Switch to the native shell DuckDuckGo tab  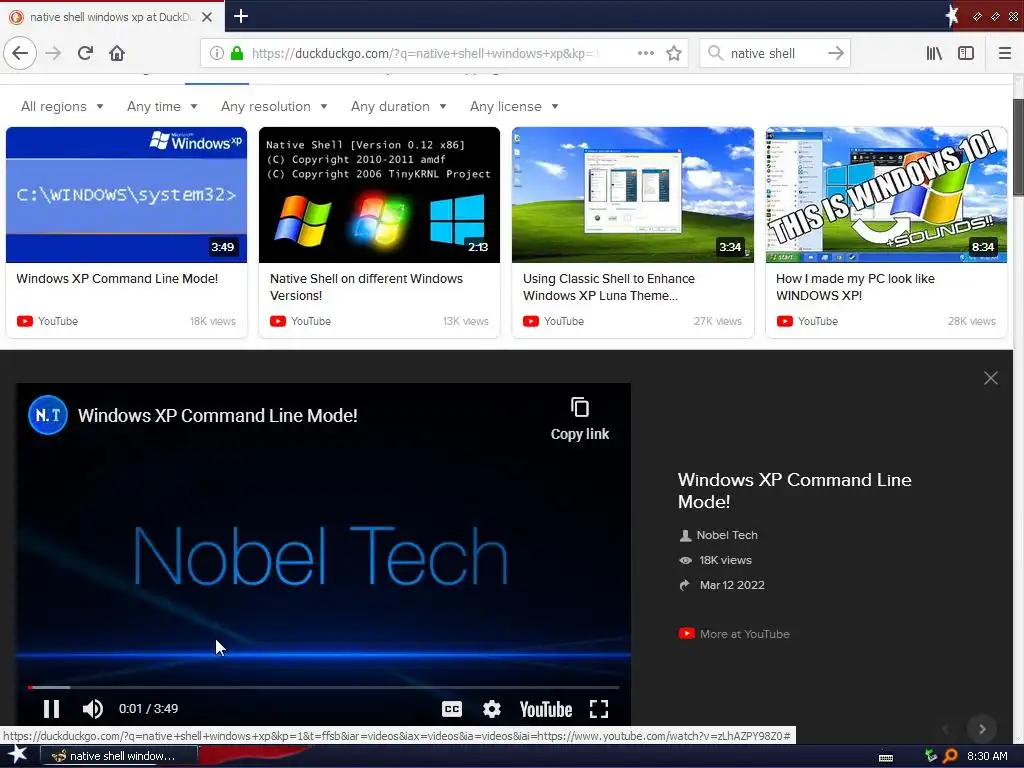click(112, 17)
